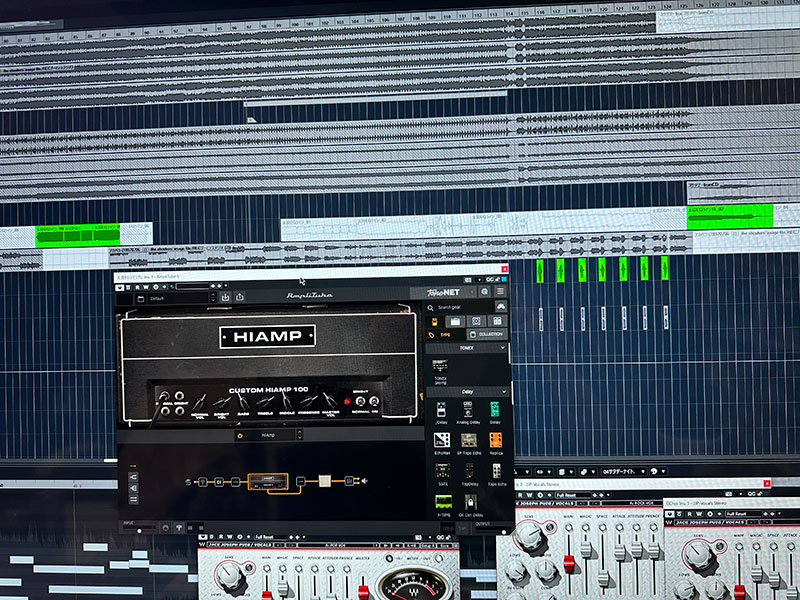800x600 pixels.
Task: Click the bottom routing layout icon in AmpliTube
Action: tap(133, 499)
